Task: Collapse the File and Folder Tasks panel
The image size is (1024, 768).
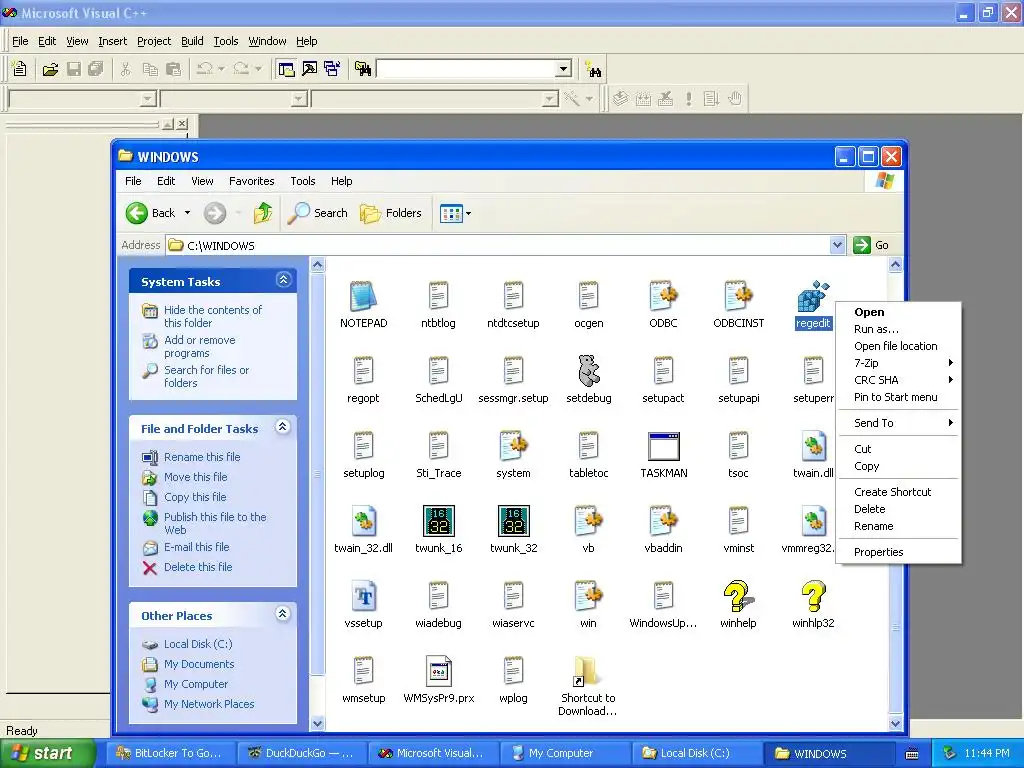Action: point(282,427)
